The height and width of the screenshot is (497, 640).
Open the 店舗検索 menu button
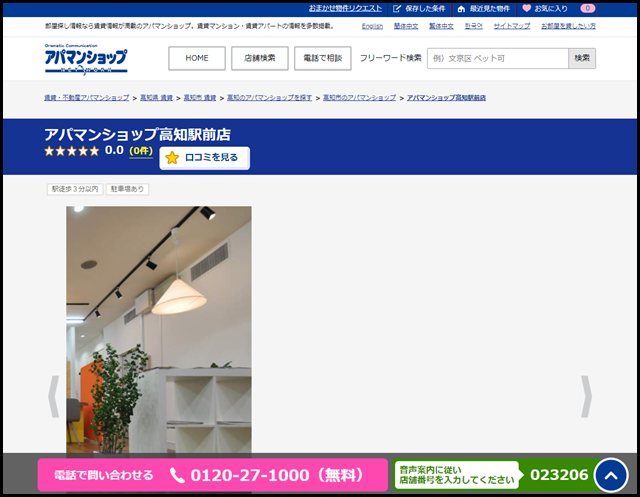260,58
